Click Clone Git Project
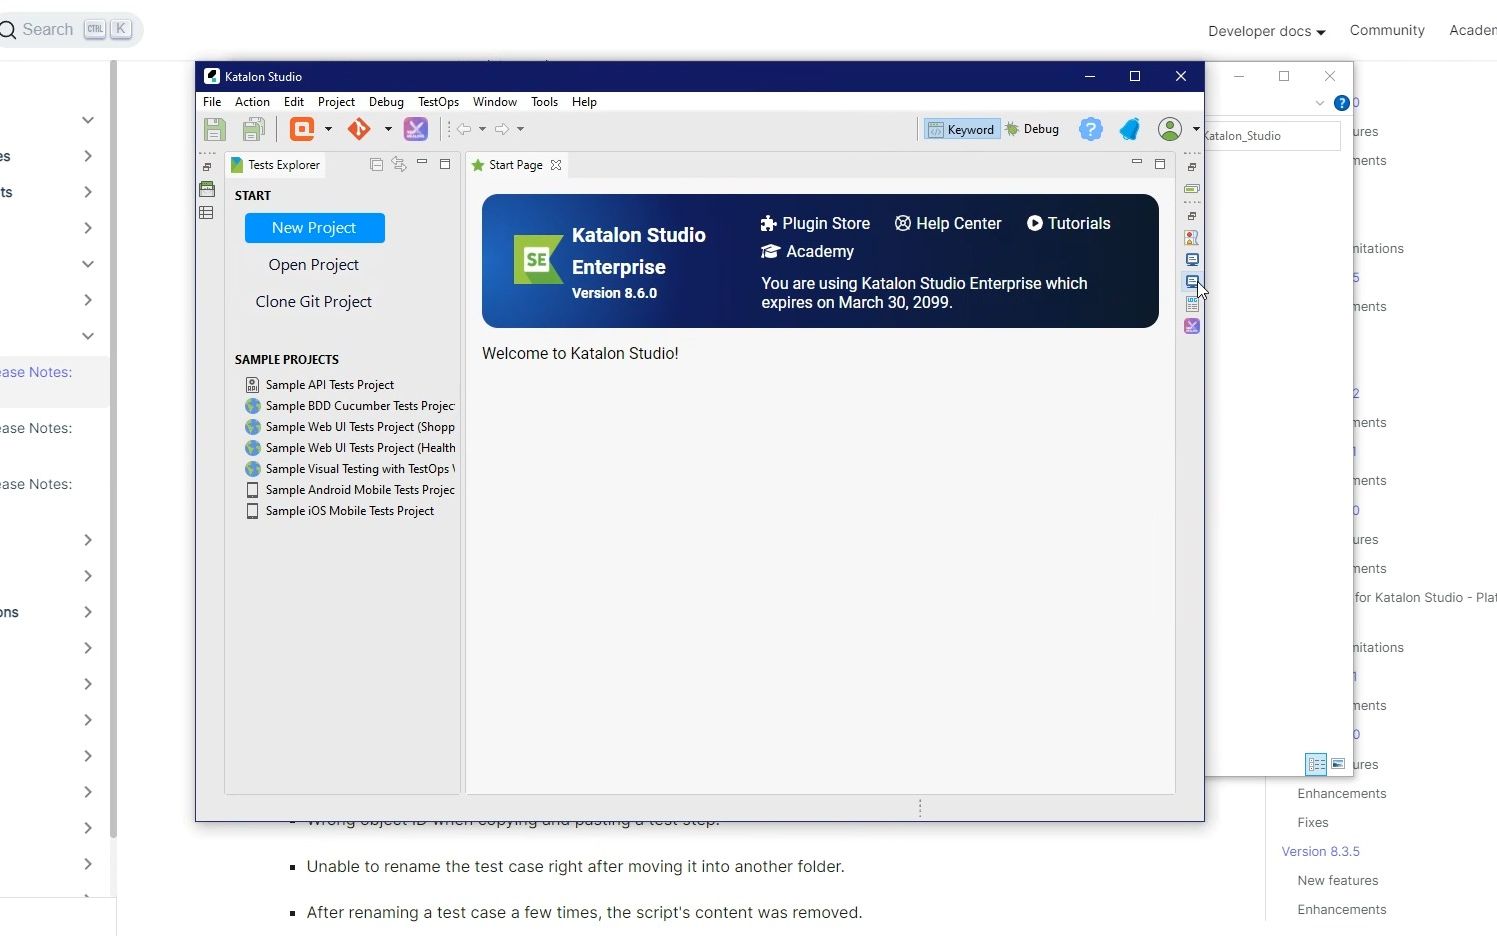The image size is (1497, 936). coord(313,302)
